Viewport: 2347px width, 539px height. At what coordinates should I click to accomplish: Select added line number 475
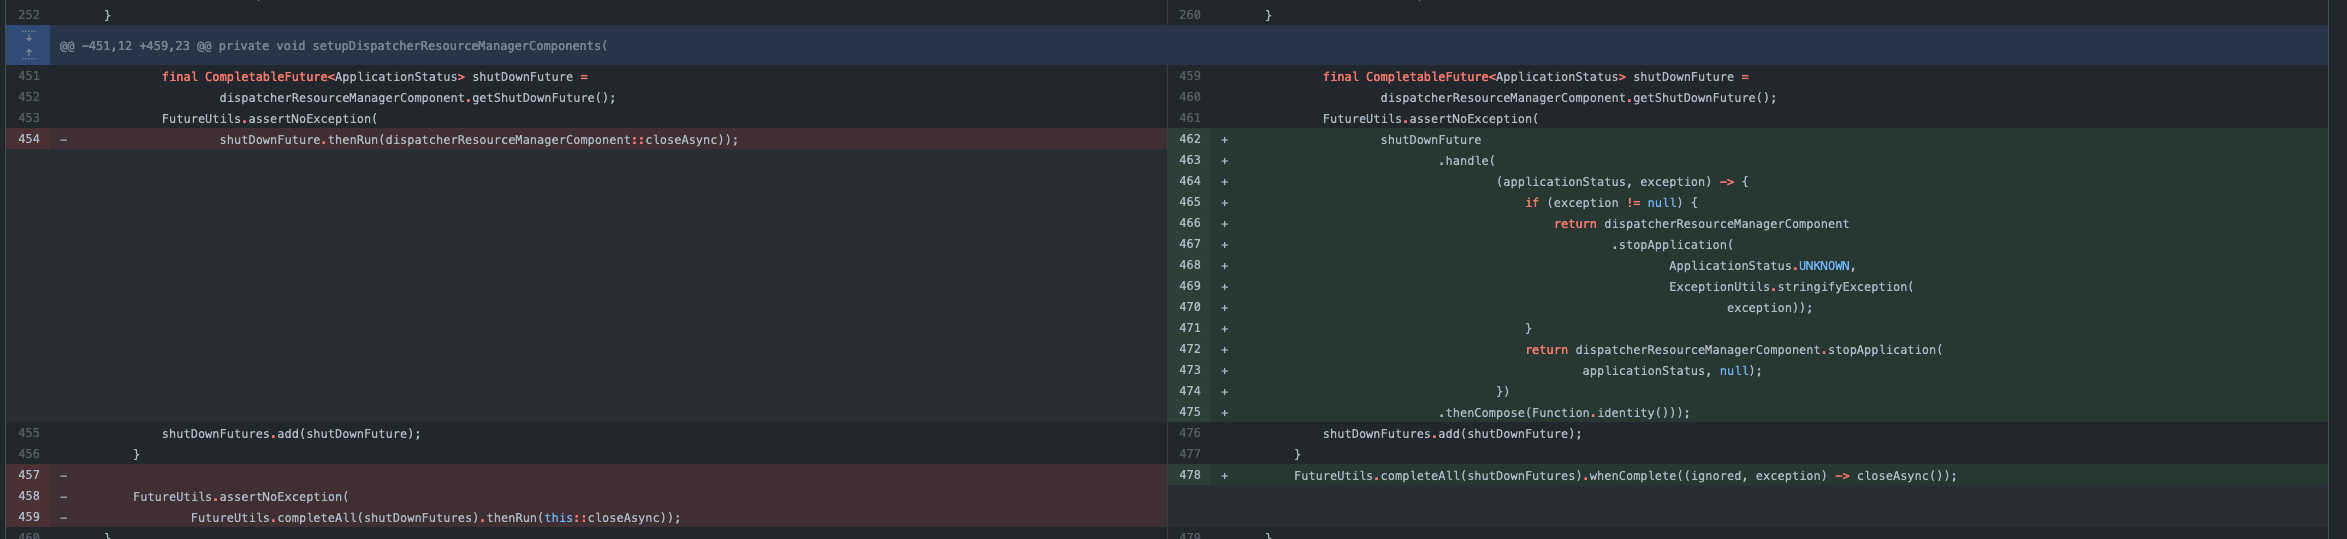pos(1190,413)
